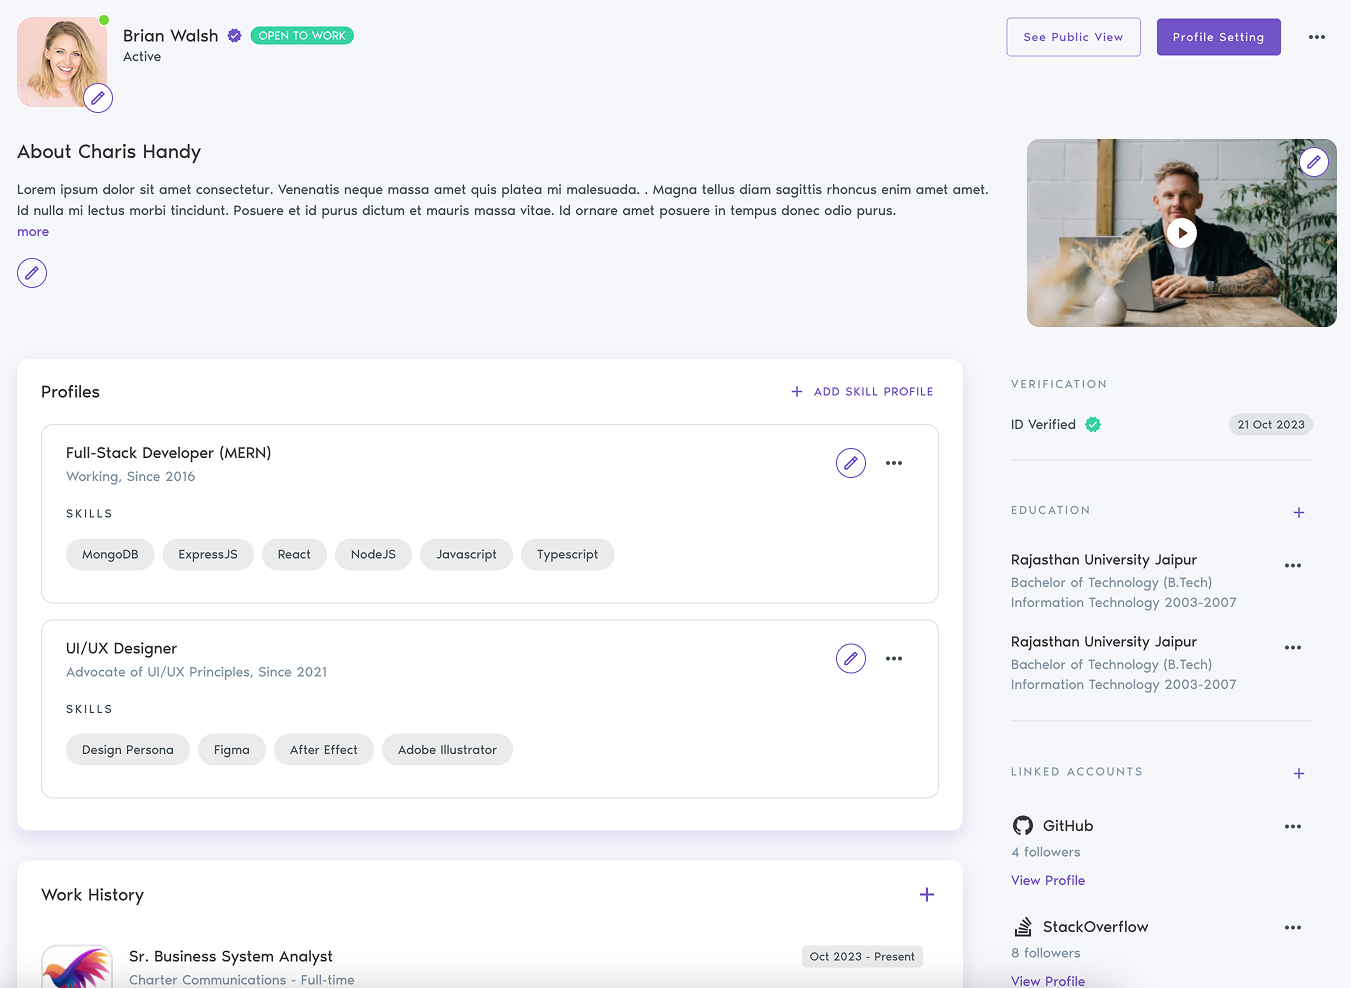Play the intro video
Image resolution: width=1351 pixels, height=988 pixels.
pyautogui.click(x=1181, y=232)
